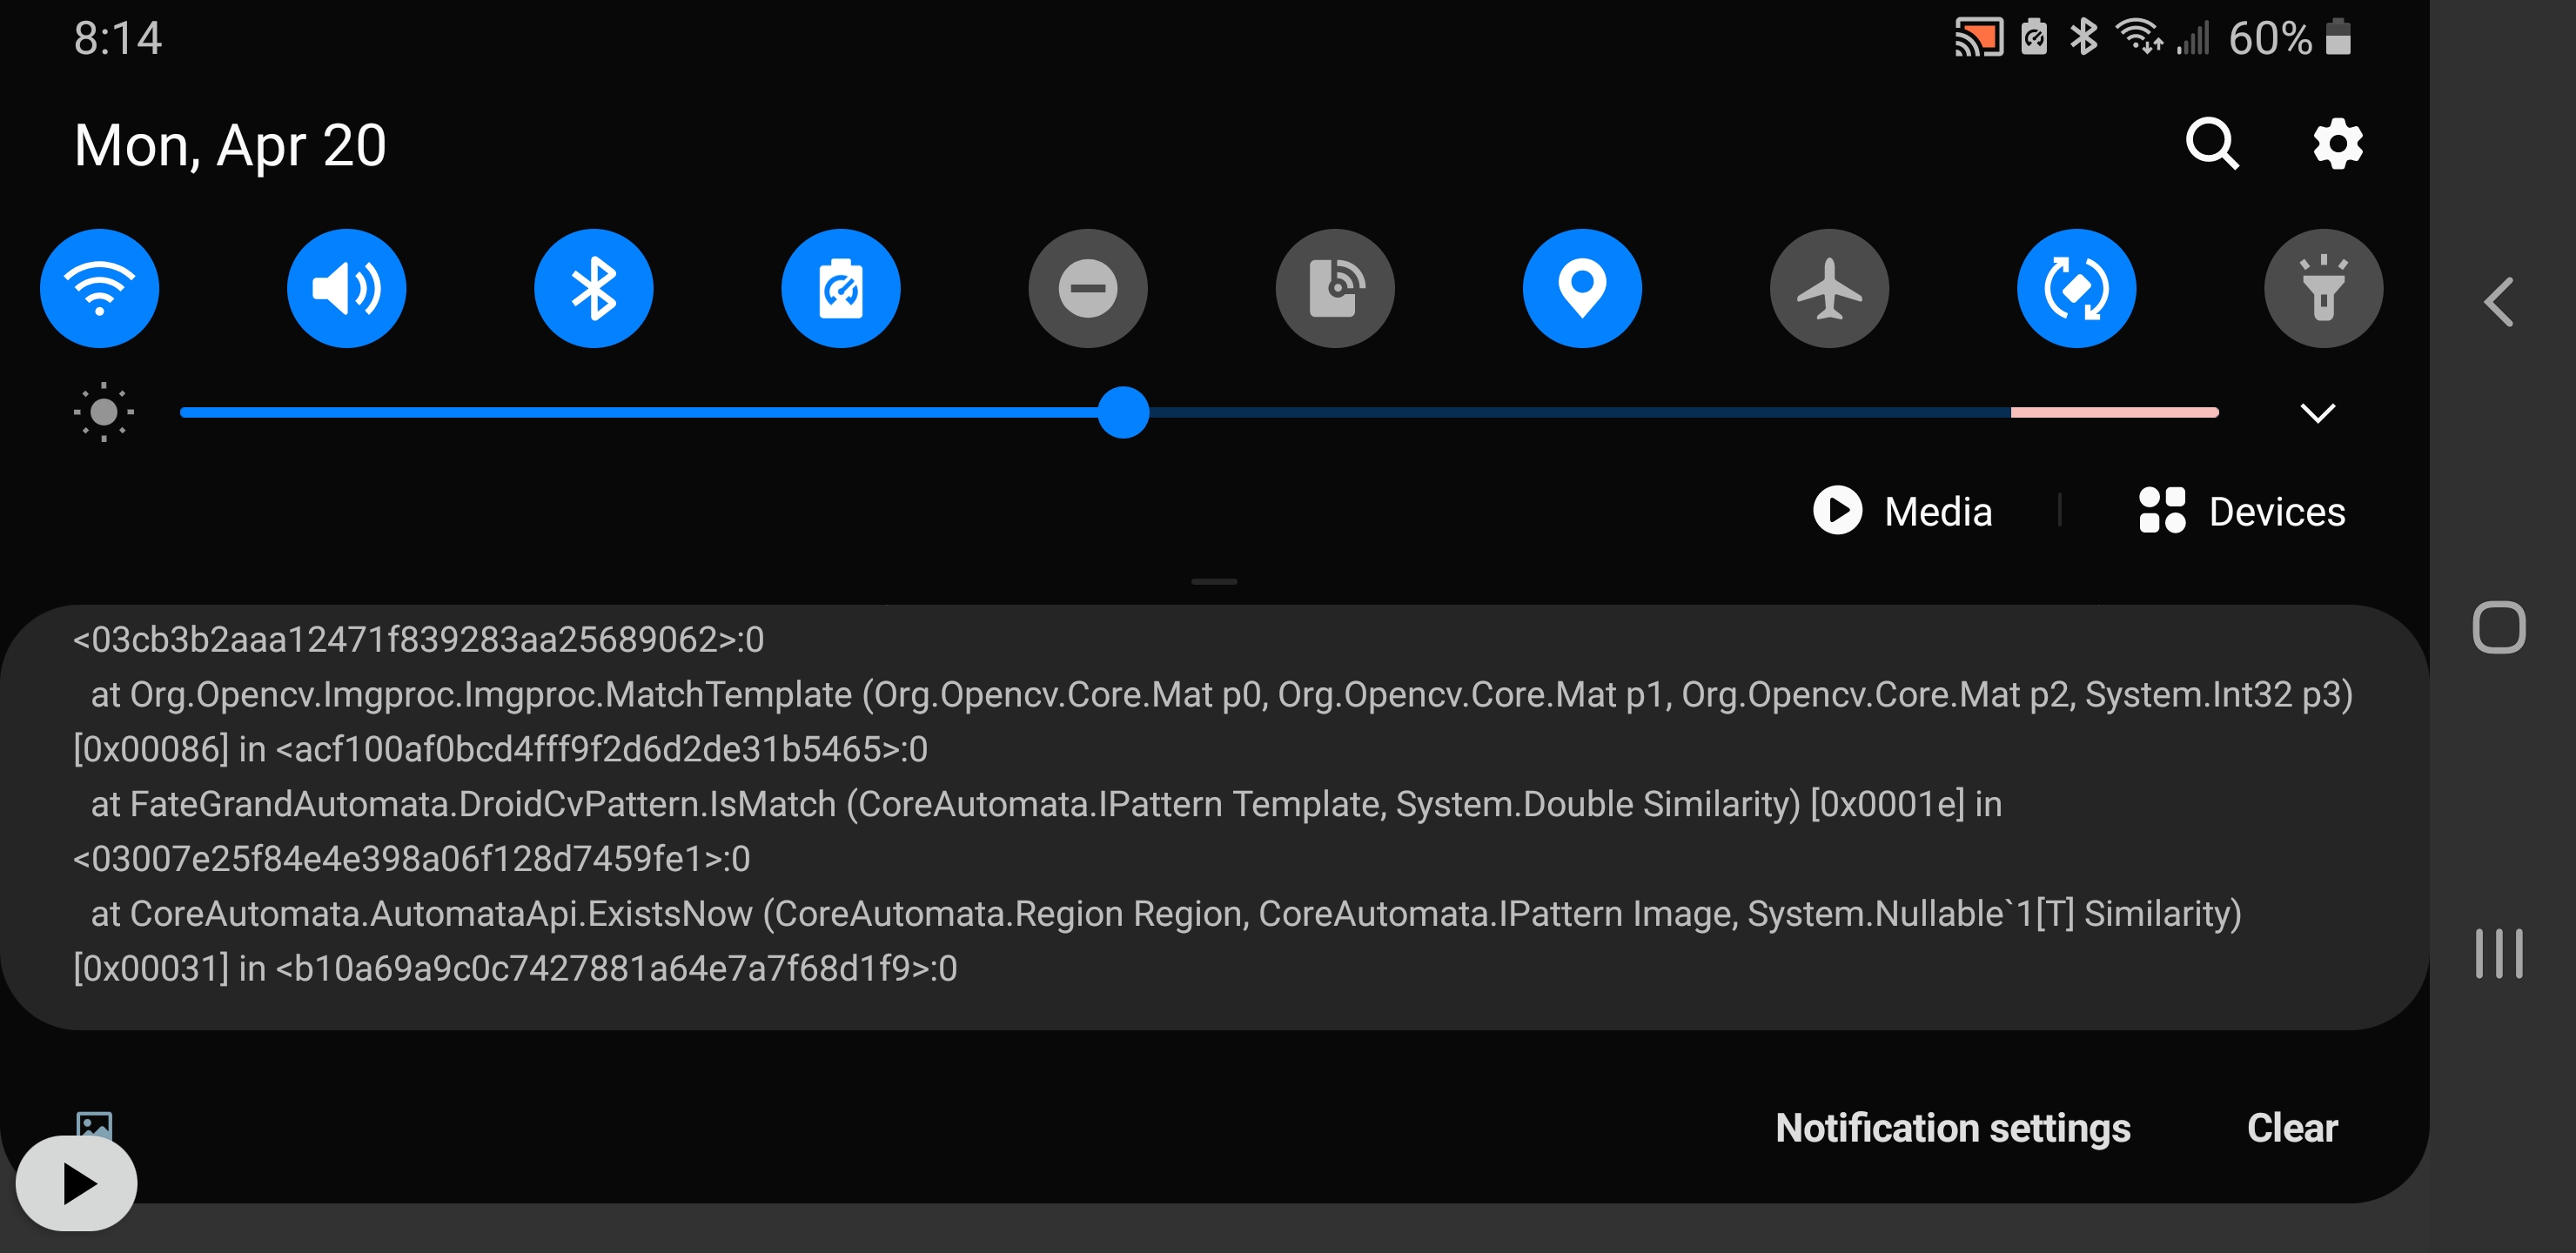Toggle Auto rotate quick setting

pos(2076,288)
